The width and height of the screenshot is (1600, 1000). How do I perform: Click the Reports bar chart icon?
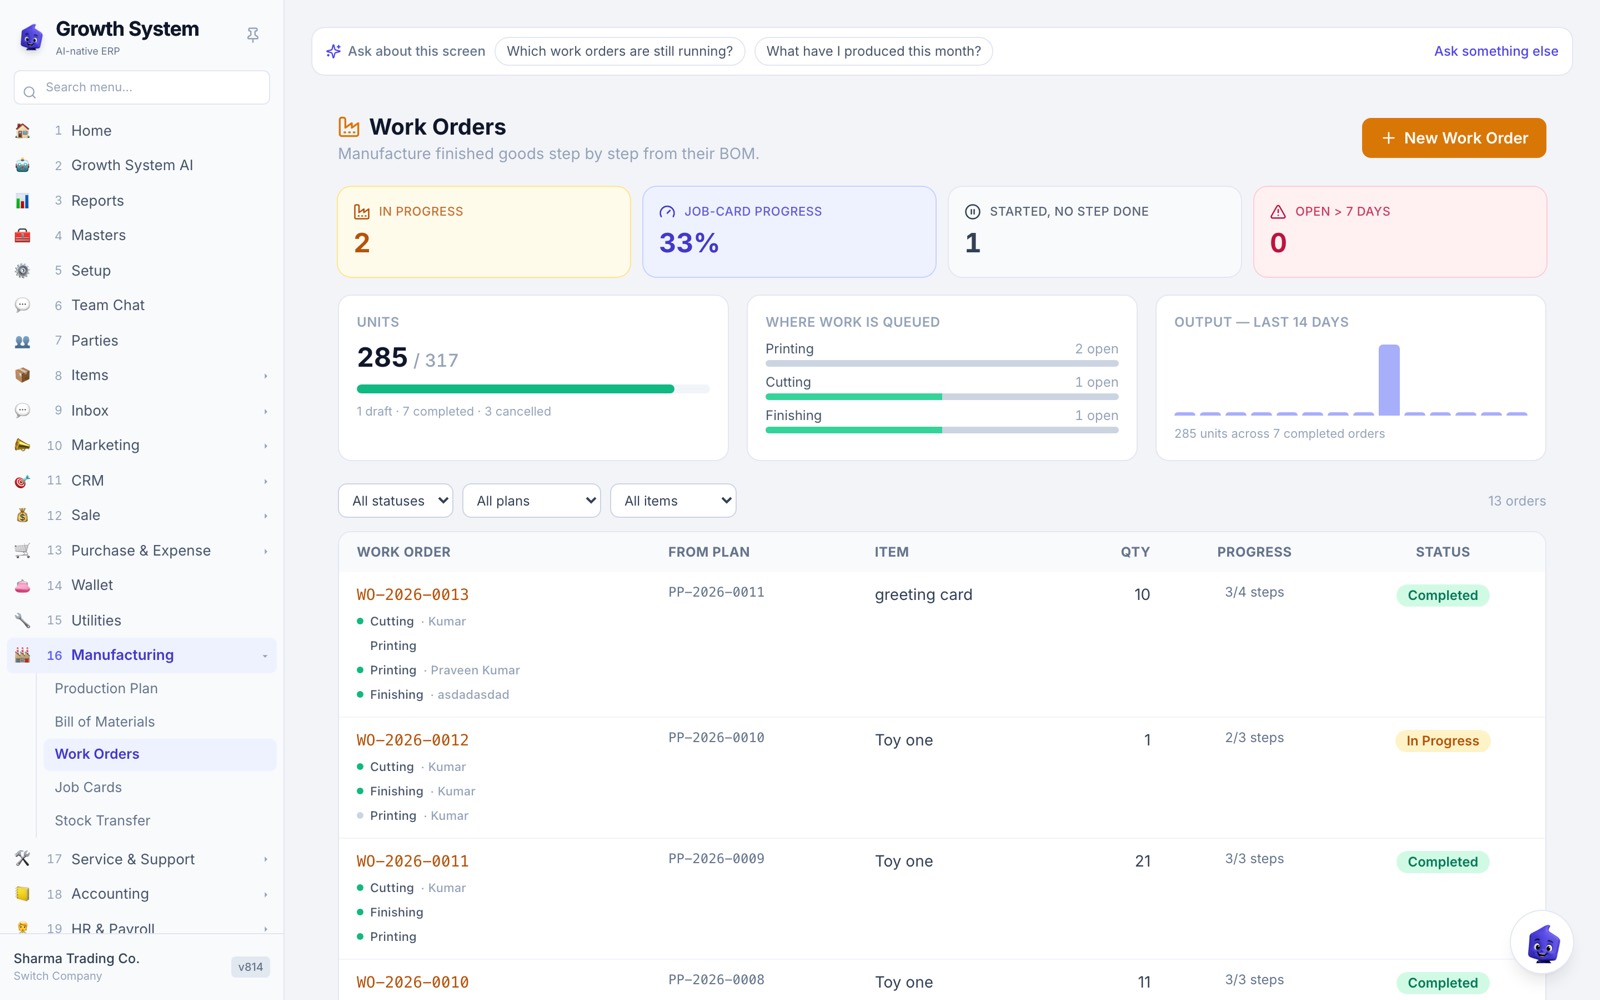(x=23, y=201)
